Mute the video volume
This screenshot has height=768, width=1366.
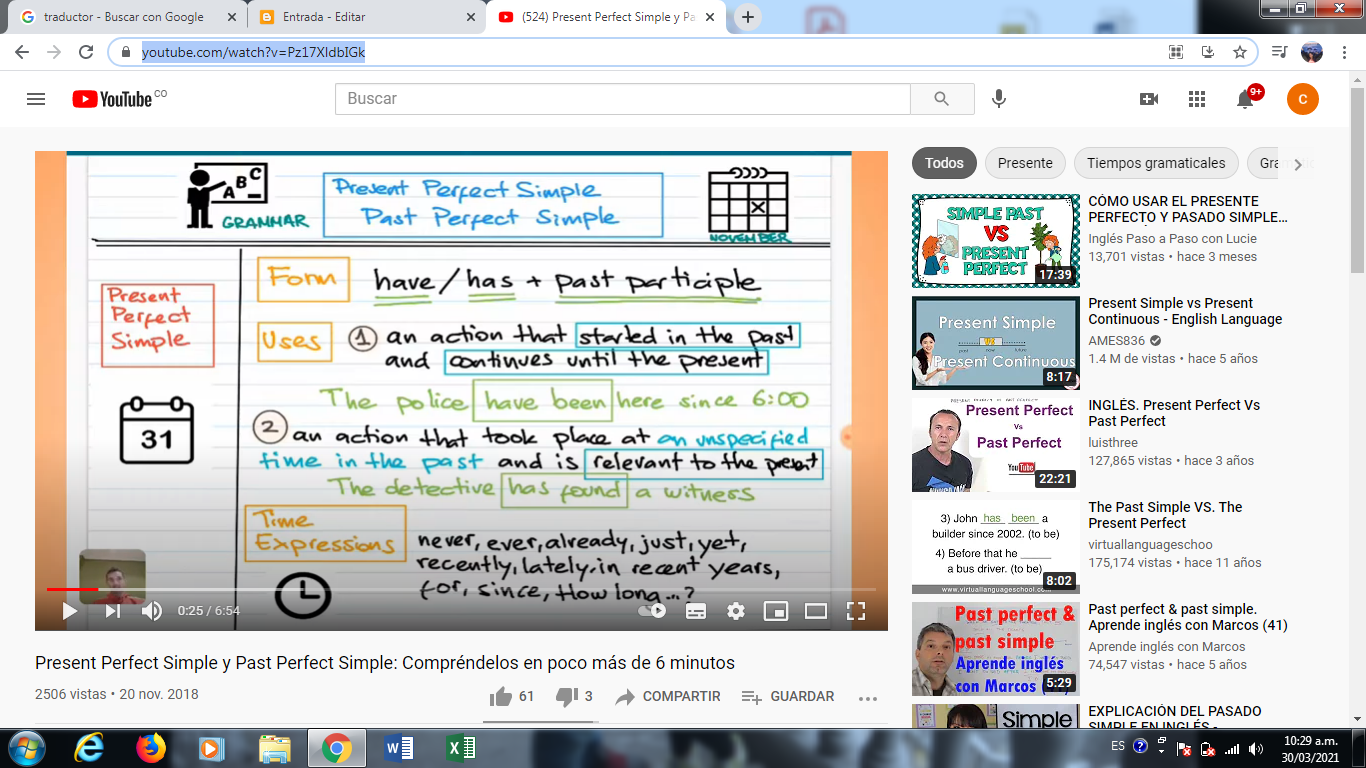(152, 611)
